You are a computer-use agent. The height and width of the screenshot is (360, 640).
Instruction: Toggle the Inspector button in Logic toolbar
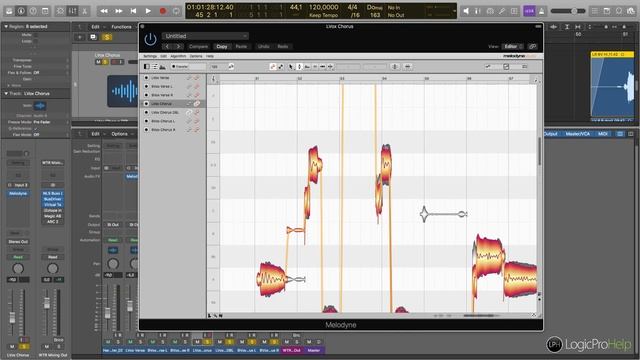click(20, 11)
